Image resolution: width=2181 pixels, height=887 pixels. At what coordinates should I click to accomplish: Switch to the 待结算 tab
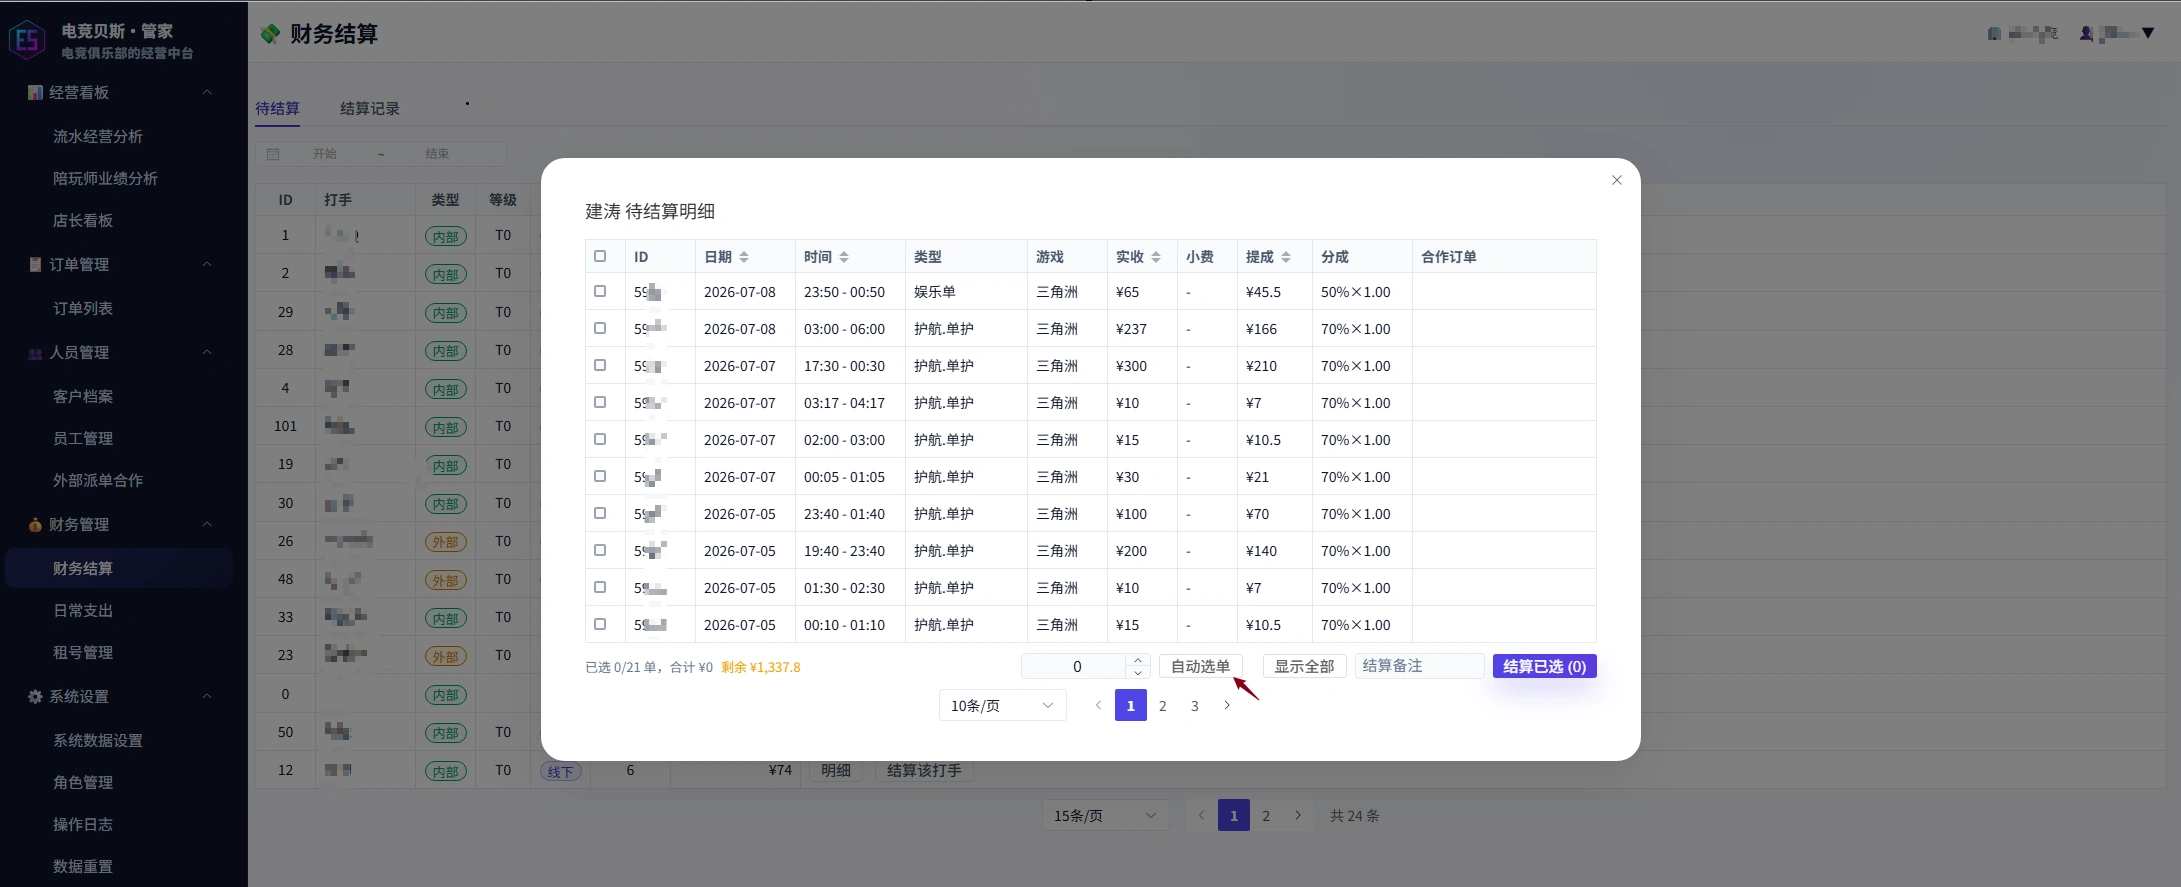277,108
